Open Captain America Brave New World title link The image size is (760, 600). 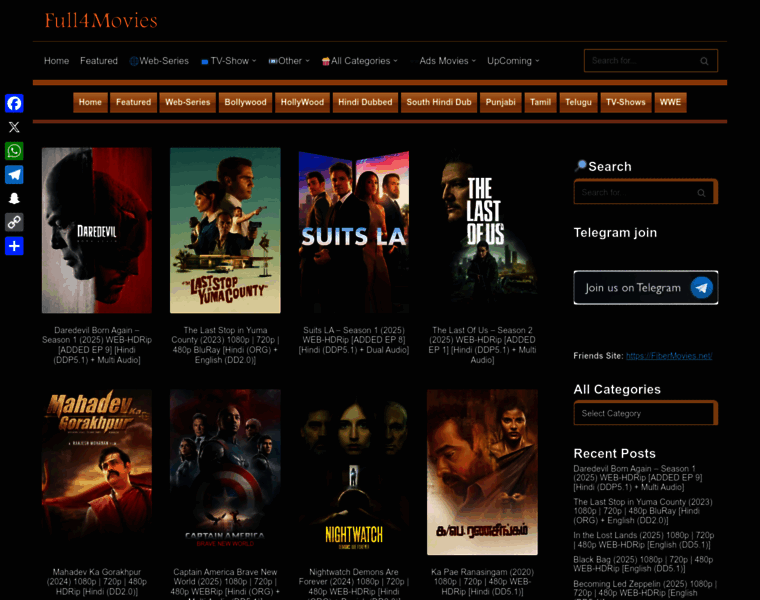(x=225, y=584)
